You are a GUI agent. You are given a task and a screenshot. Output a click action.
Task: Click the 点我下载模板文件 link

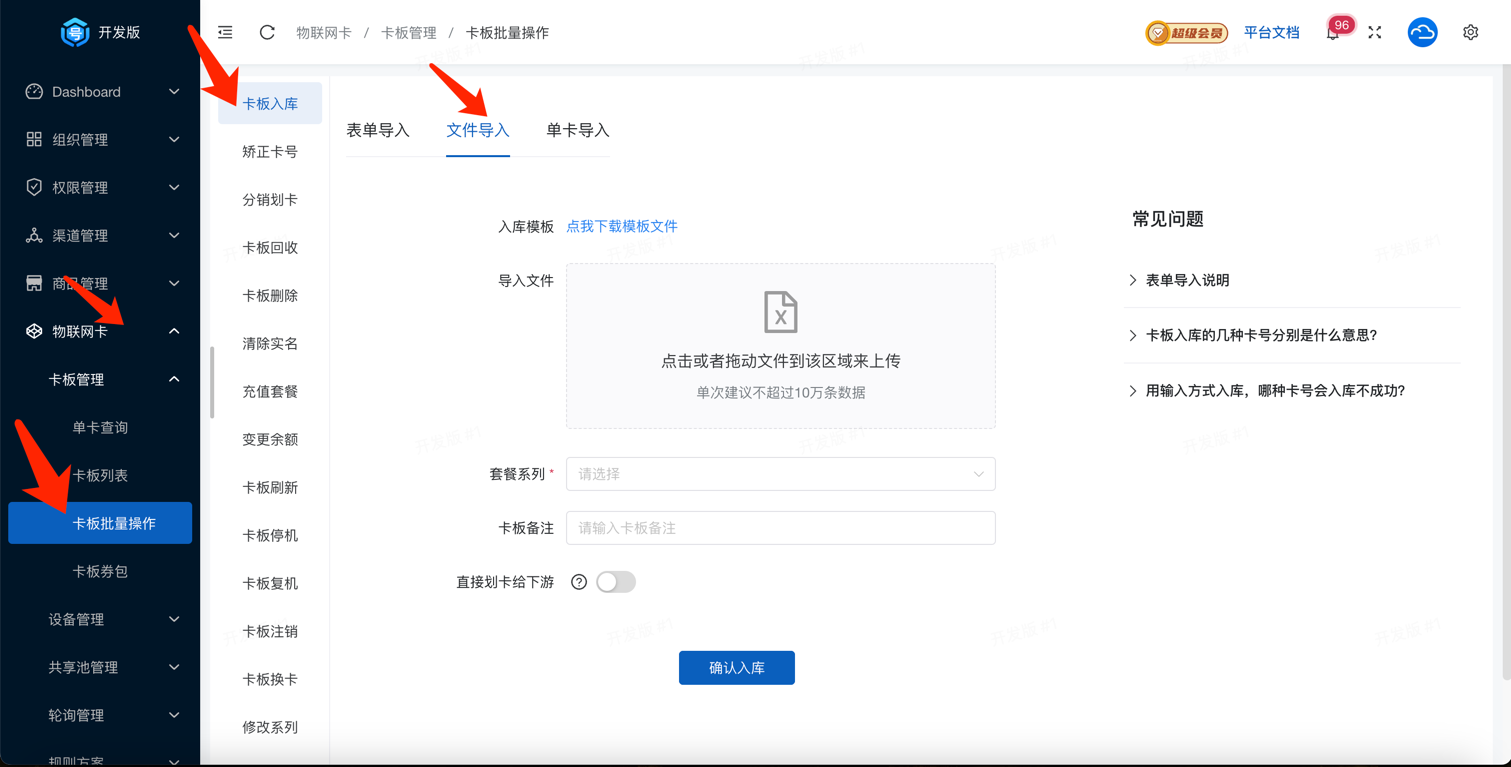point(621,226)
